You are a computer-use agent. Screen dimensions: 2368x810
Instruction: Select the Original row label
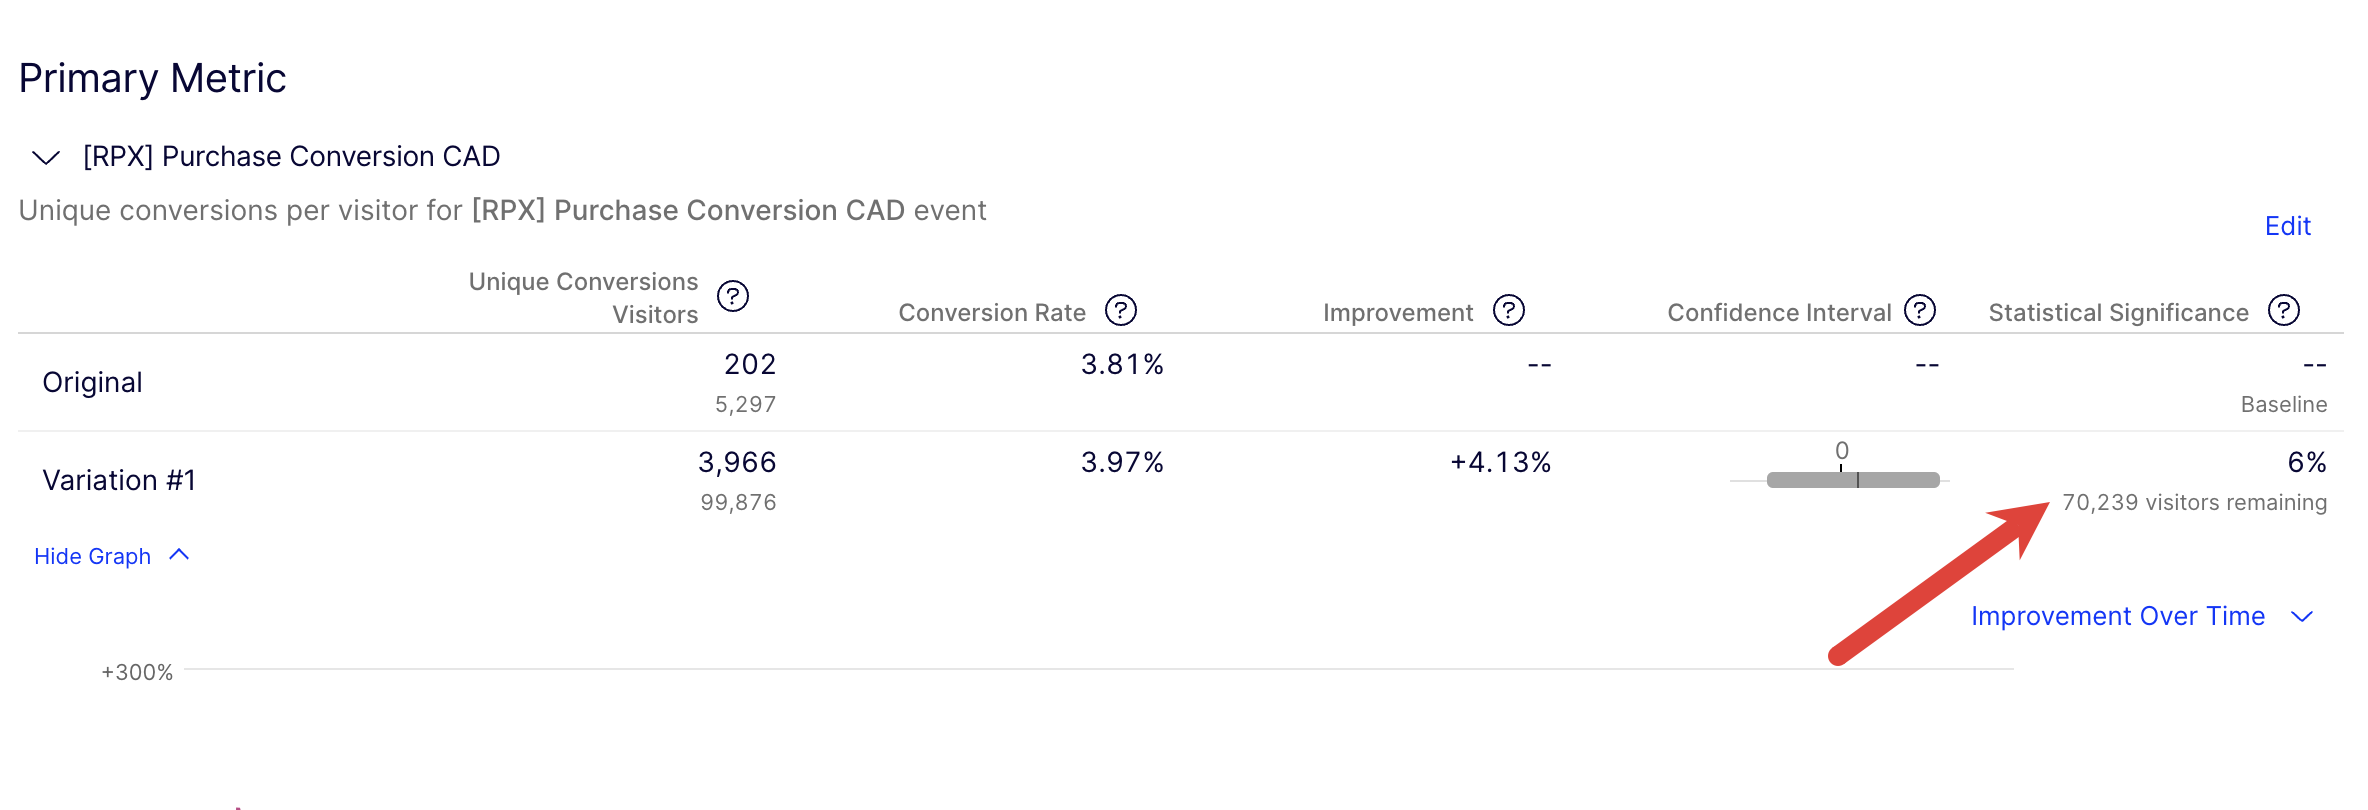coord(92,382)
